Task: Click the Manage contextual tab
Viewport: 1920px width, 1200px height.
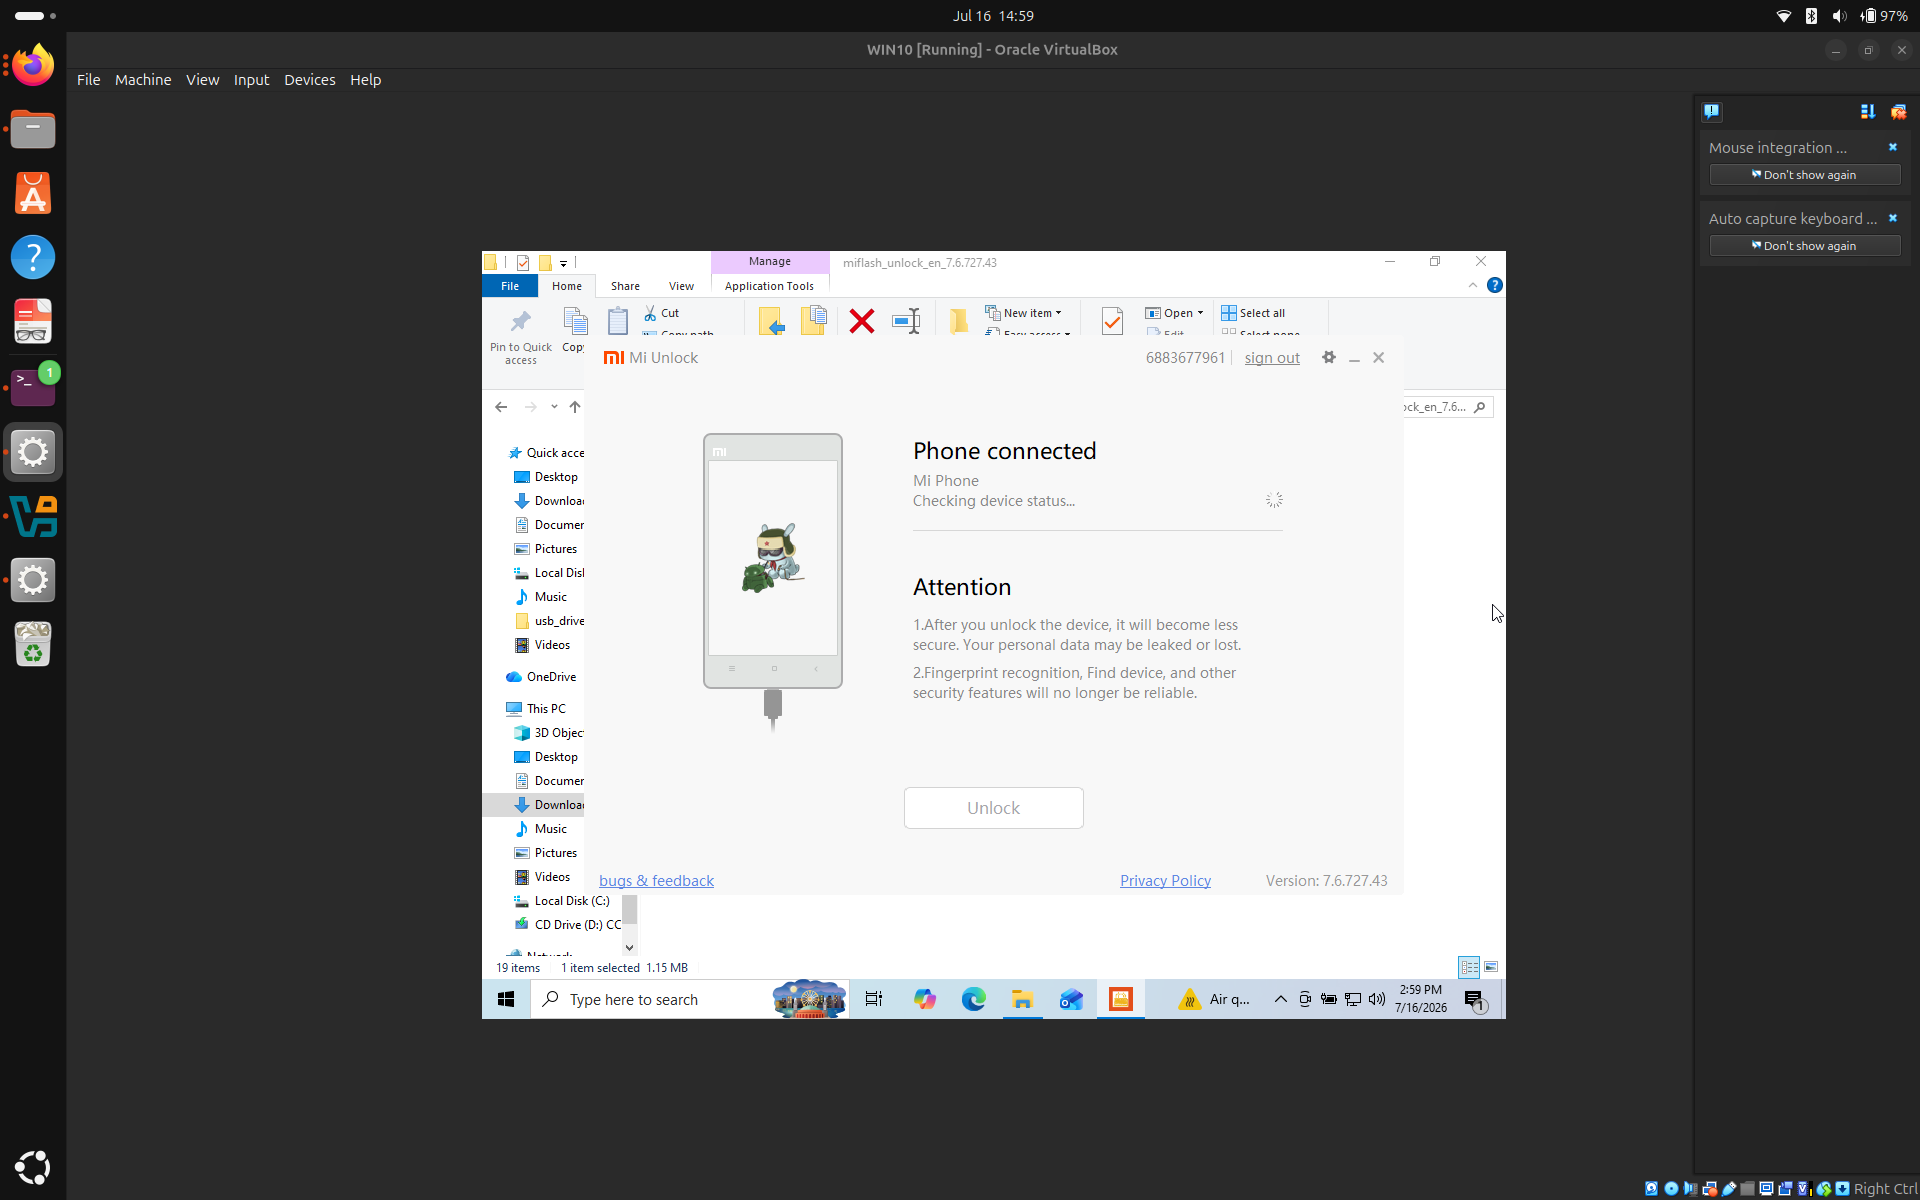Action: pos(770,261)
